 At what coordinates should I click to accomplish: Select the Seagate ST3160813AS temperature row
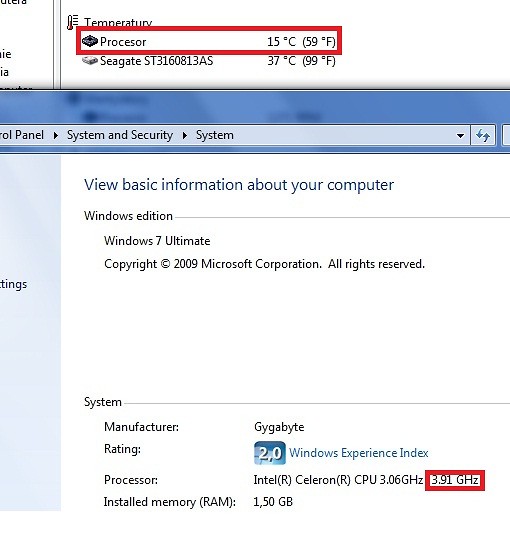[209, 61]
